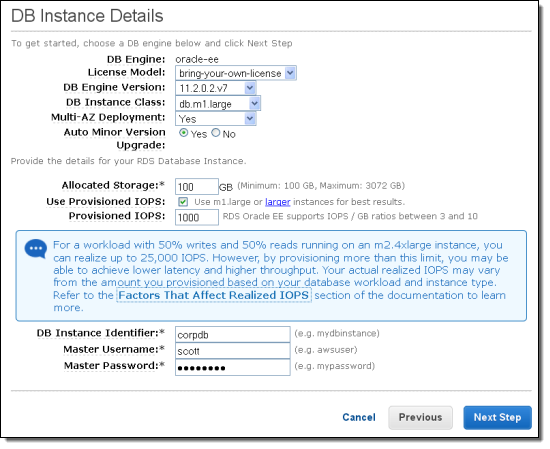550x449 pixels.
Task: Click the License Model dropdown arrow
Action: [x=290, y=73]
